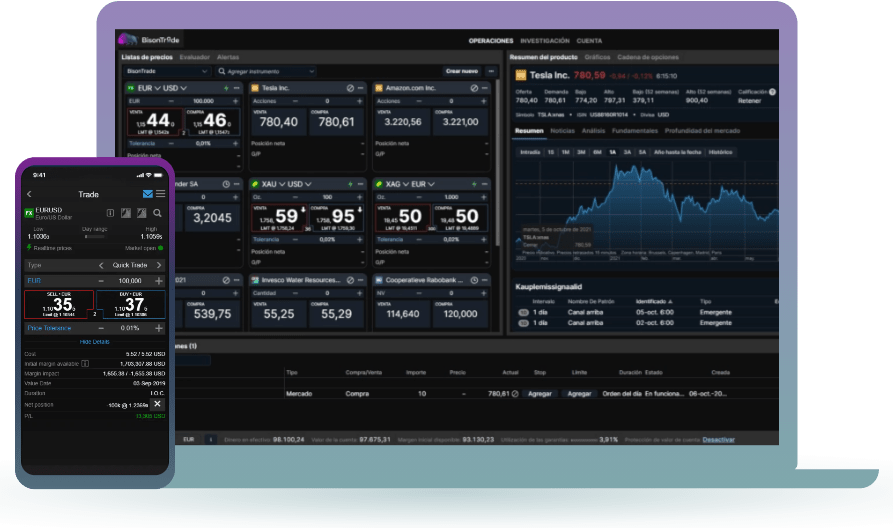
Task: Click the X close icon next to Net position
Action: 157,402
